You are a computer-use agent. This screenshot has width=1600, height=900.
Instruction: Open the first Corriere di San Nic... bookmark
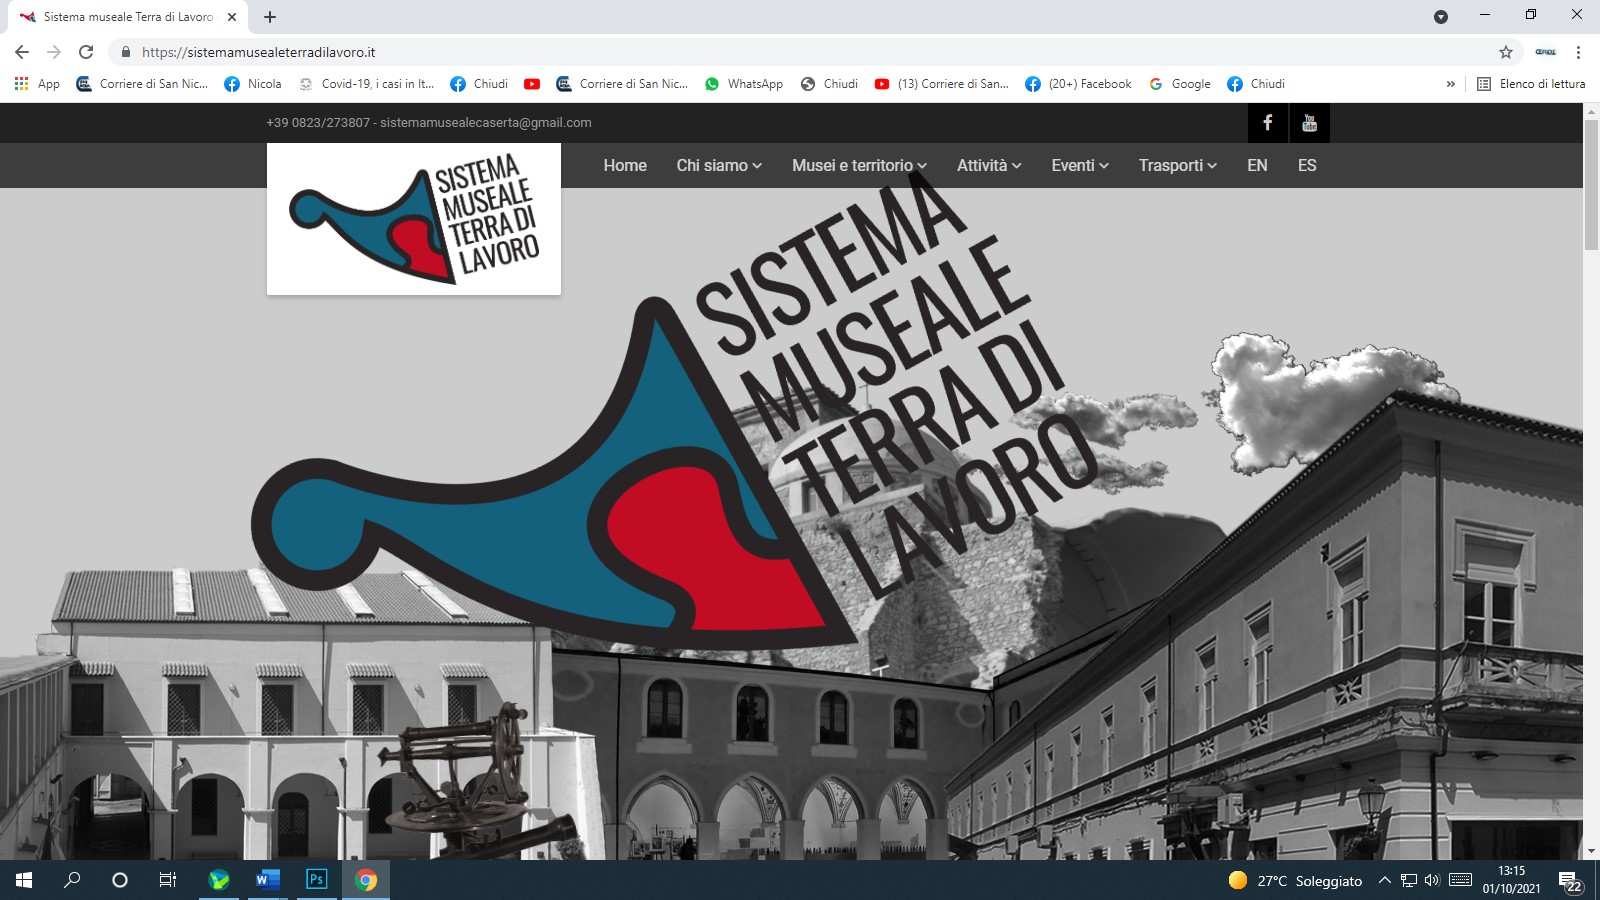pos(142,84)
